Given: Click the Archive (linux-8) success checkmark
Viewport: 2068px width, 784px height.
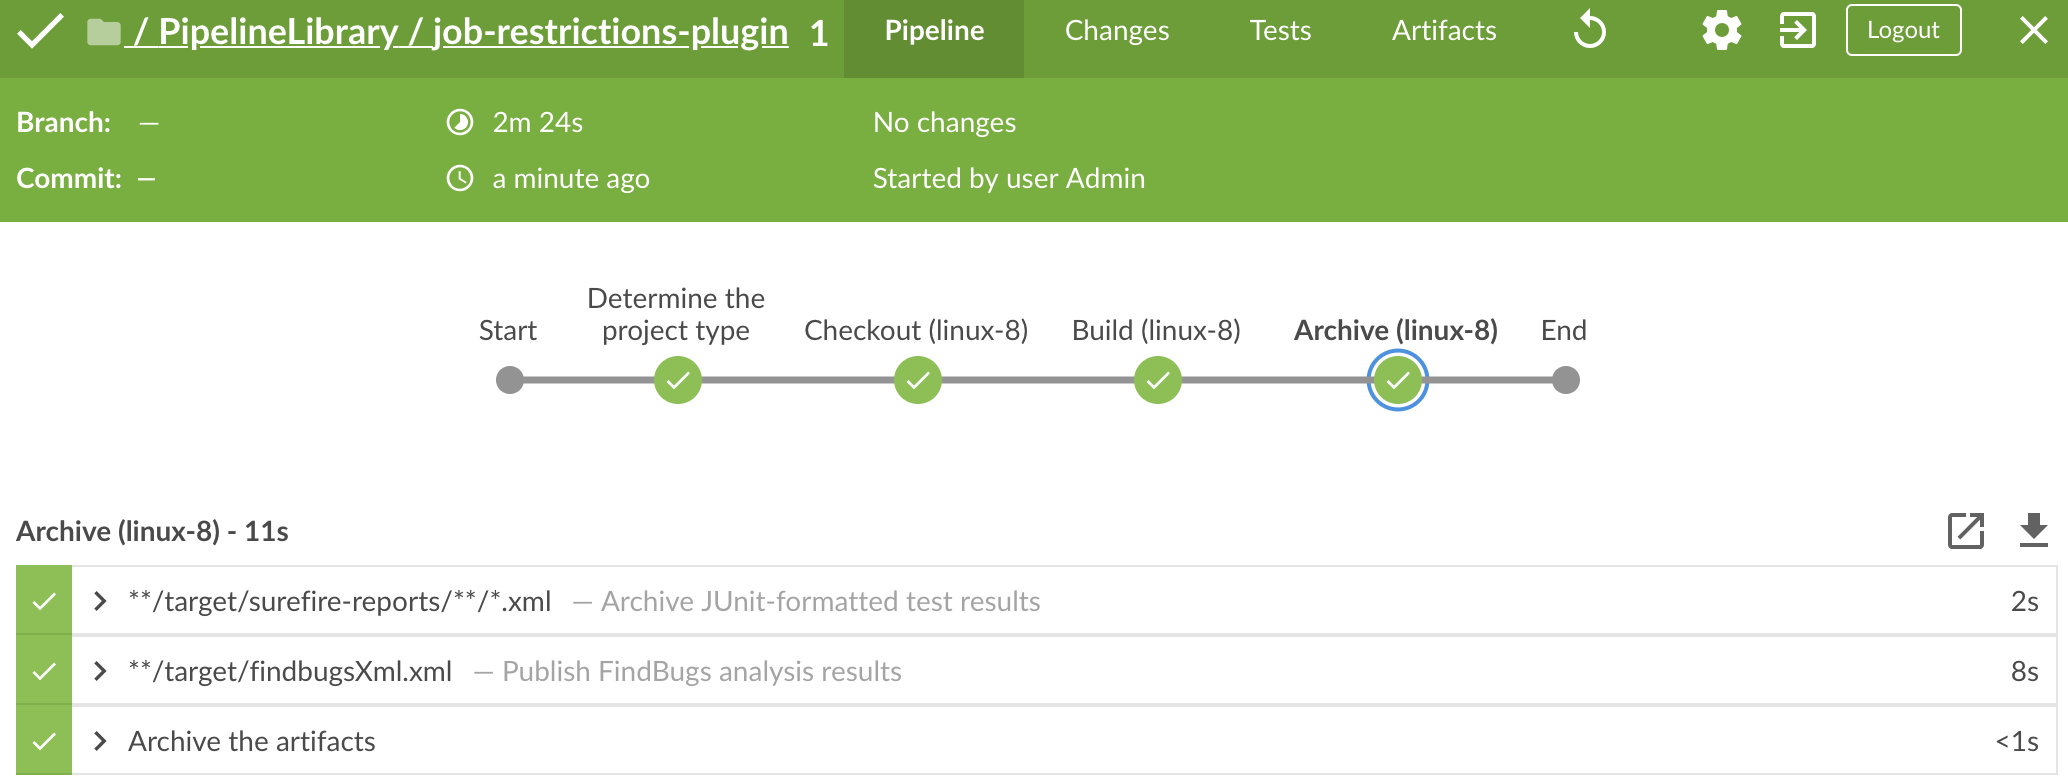Looking at the screenshot, I should tap(1397, 380).
